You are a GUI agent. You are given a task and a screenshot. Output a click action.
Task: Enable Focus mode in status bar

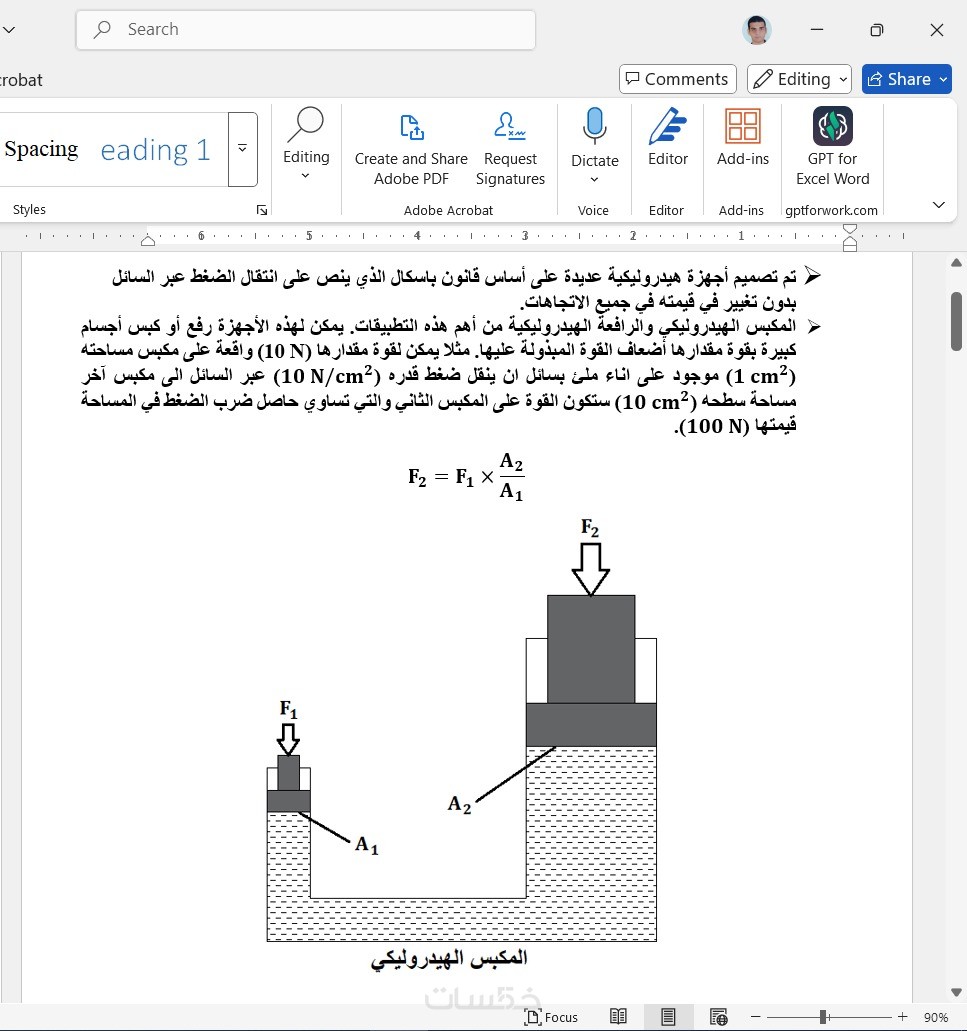[551, 1017]
